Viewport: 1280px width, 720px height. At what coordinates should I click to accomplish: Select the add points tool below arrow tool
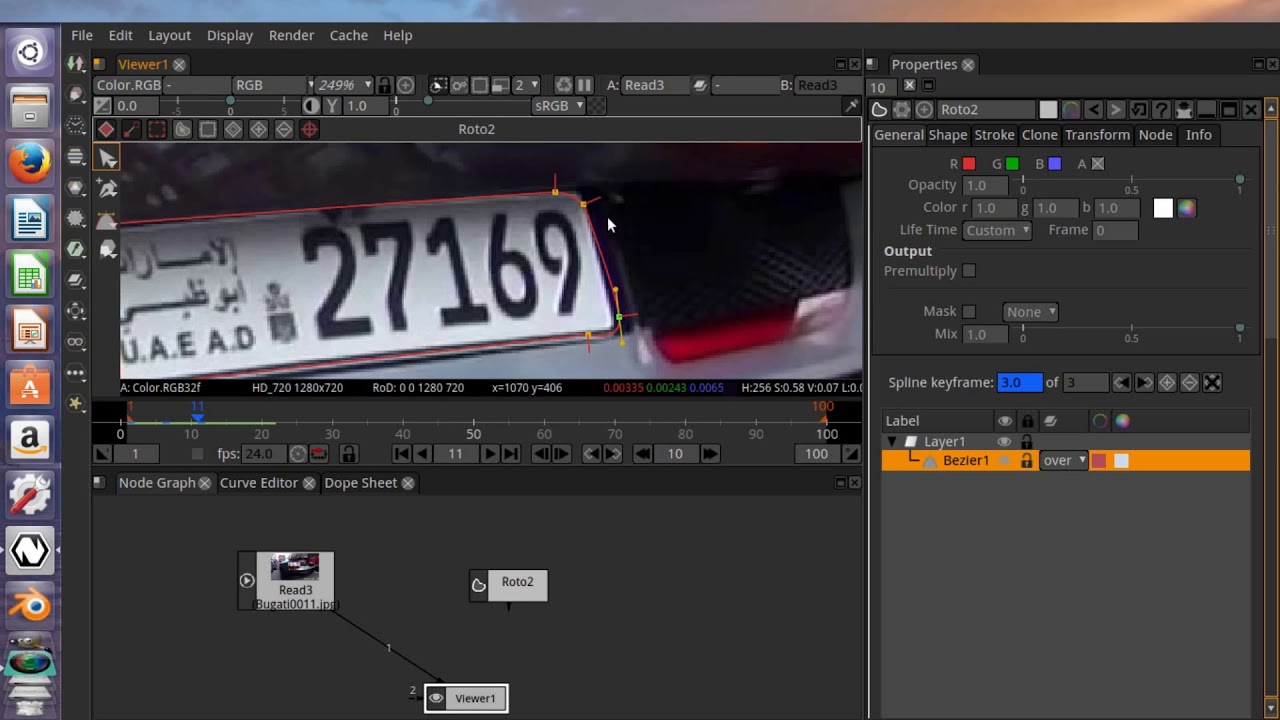click(107, 188)
